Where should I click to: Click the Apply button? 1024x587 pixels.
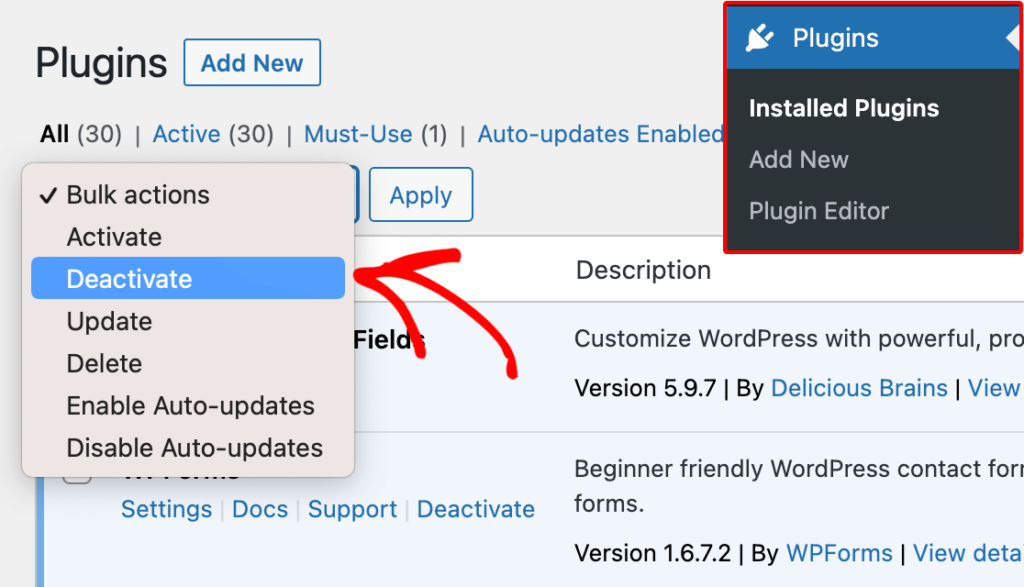click(420, 195)
